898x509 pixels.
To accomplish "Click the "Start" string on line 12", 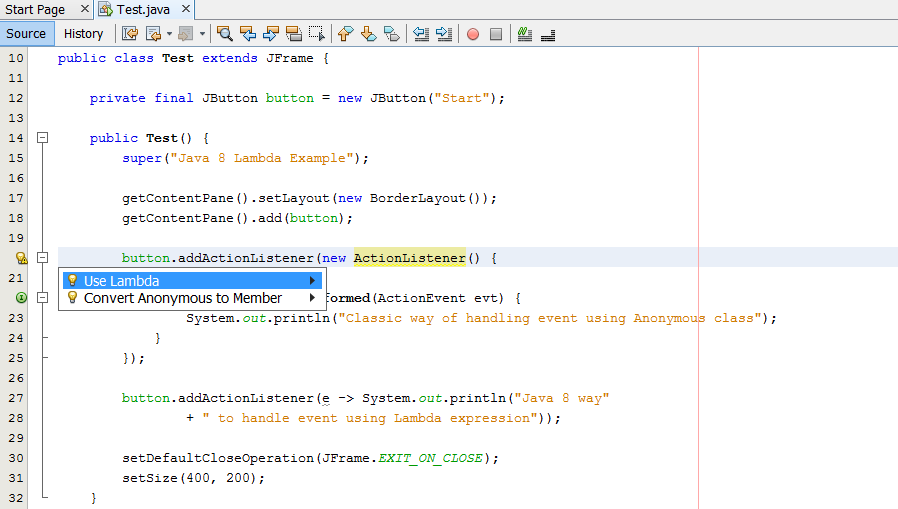I will click(462, 98).
